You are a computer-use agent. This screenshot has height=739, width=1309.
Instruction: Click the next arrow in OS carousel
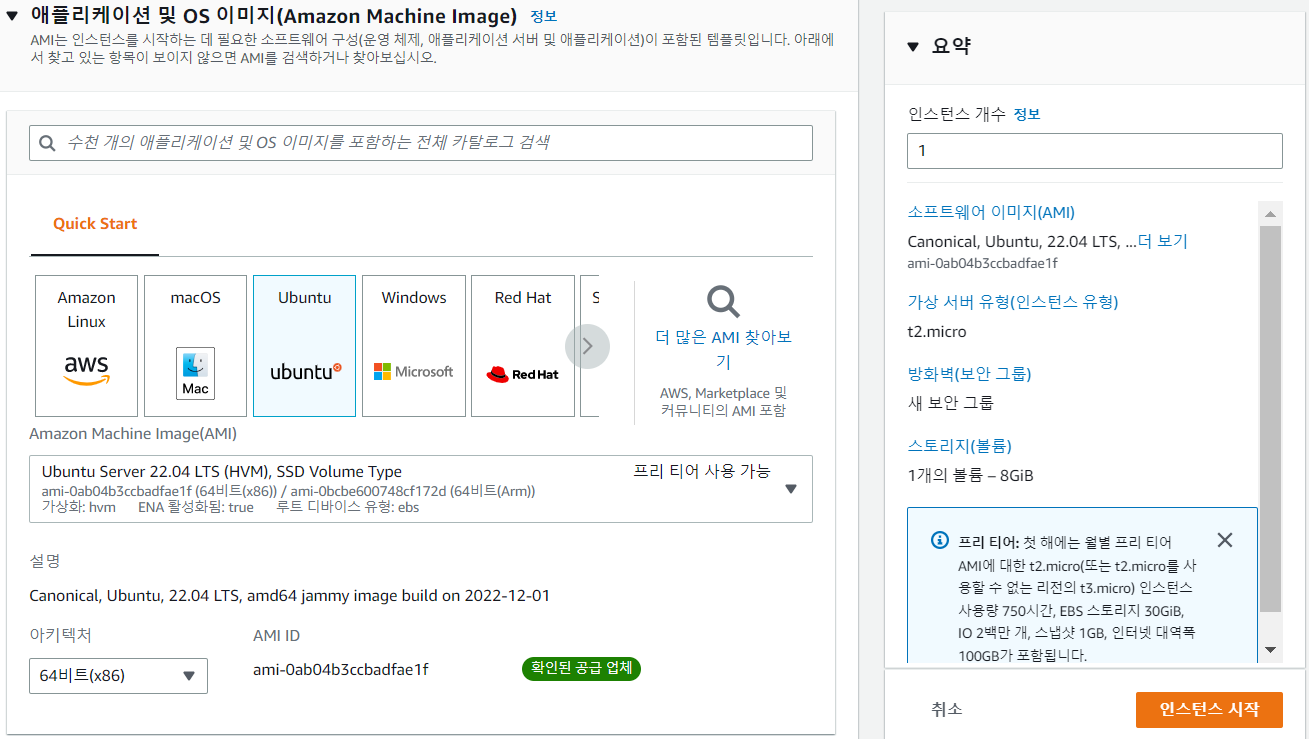(587, 346)
